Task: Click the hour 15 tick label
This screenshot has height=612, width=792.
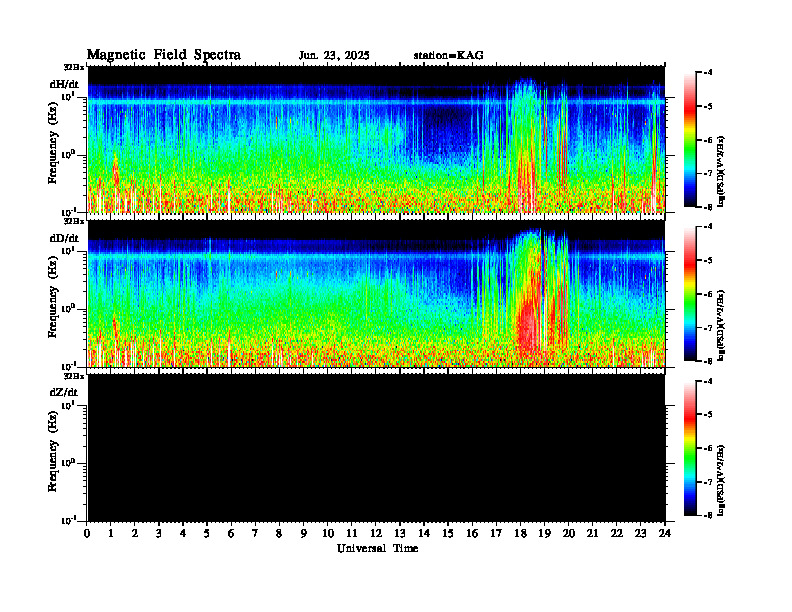Action: [448, 533]
